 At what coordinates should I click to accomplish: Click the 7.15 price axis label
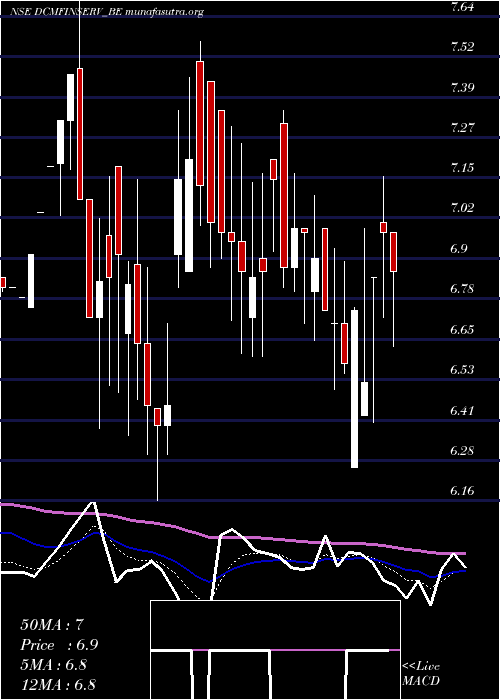point(462,168)
